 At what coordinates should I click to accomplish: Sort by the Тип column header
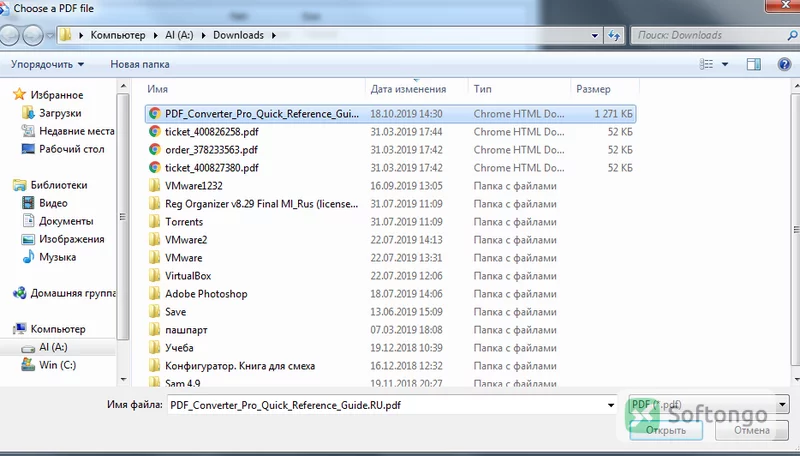(x=483, y=89)
